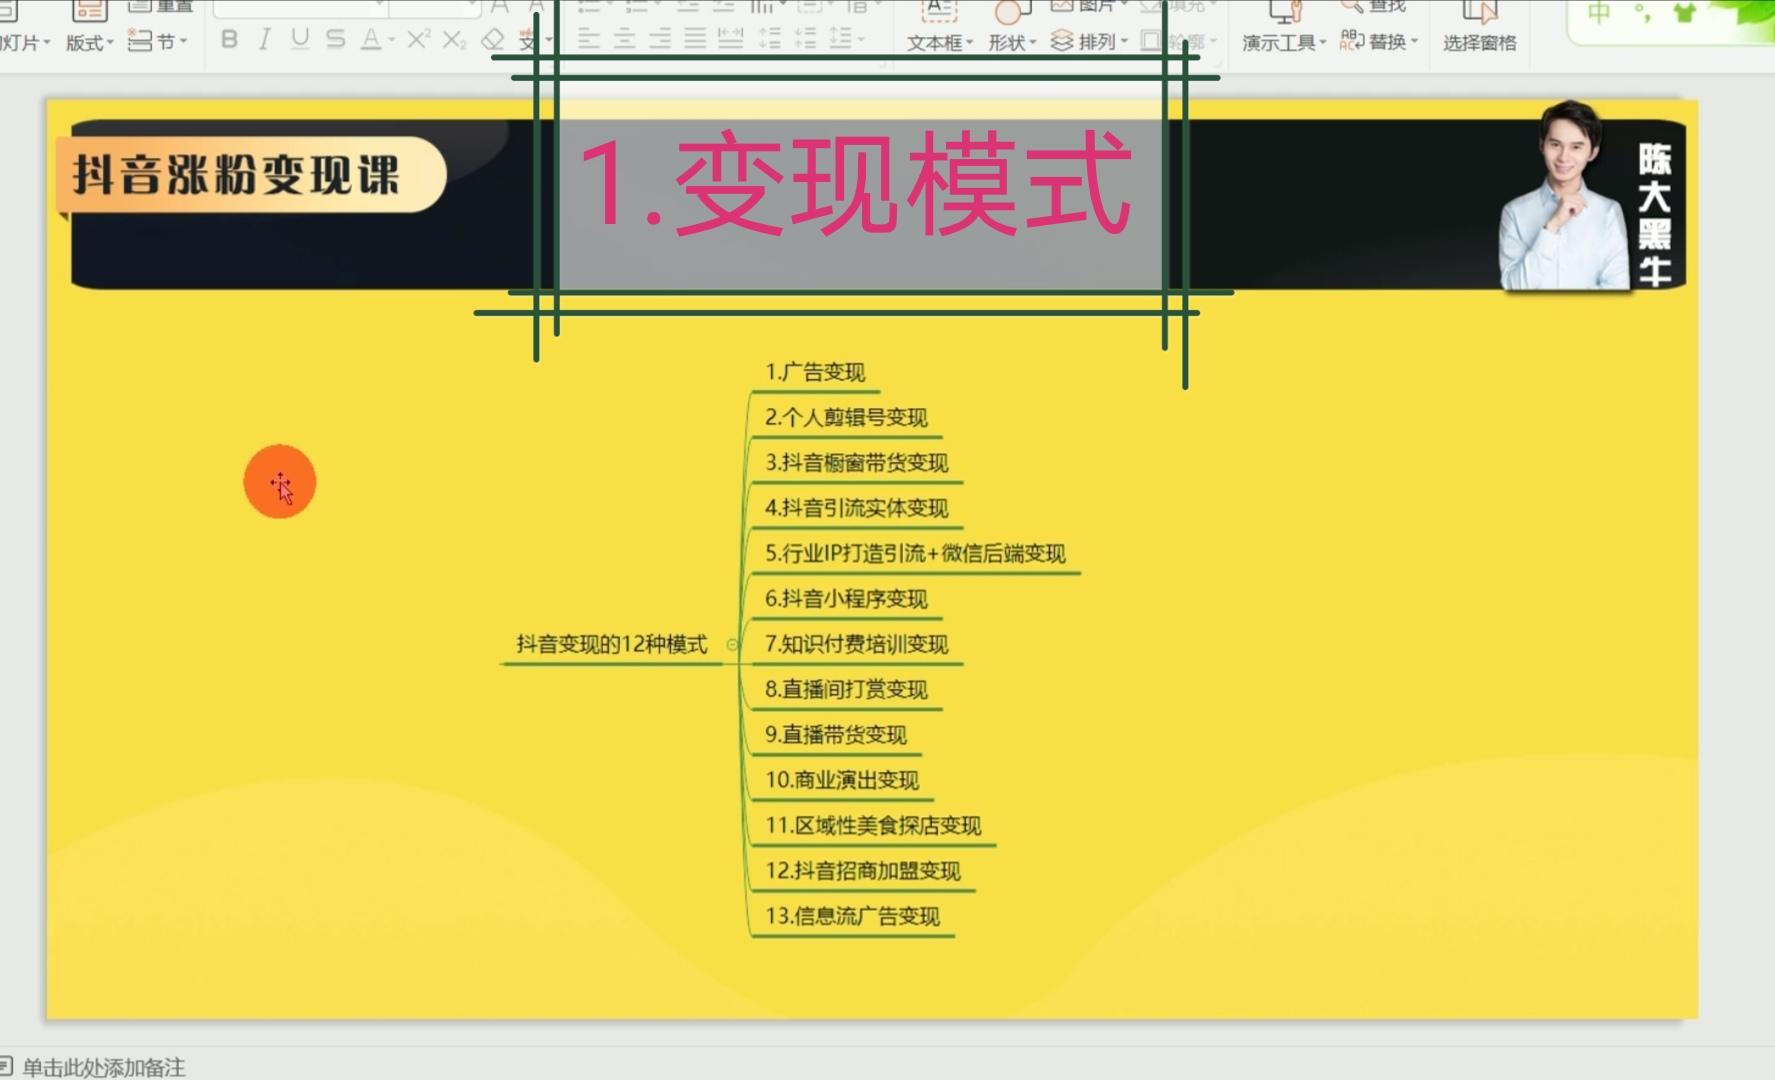Click the IME punctuation icon

1642,13
